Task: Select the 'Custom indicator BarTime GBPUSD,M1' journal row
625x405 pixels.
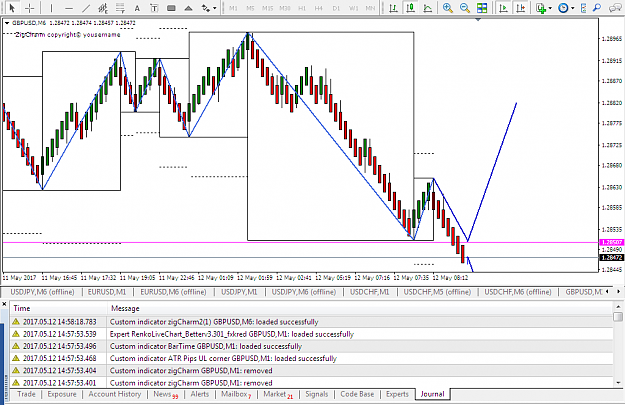Action: coord(311,346)
